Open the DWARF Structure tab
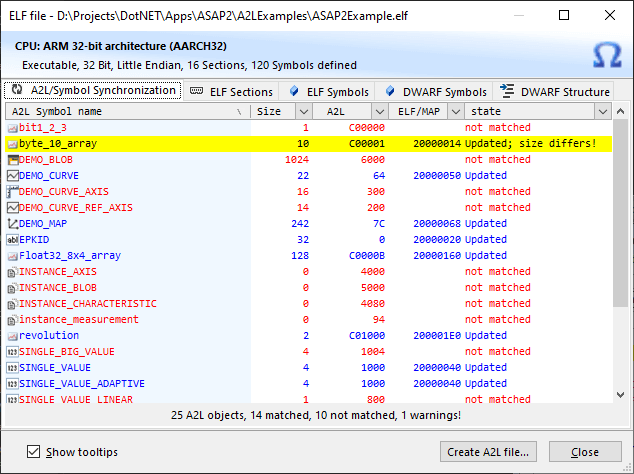The width and height of the screenshot is (634, 474). coord(556,92)
